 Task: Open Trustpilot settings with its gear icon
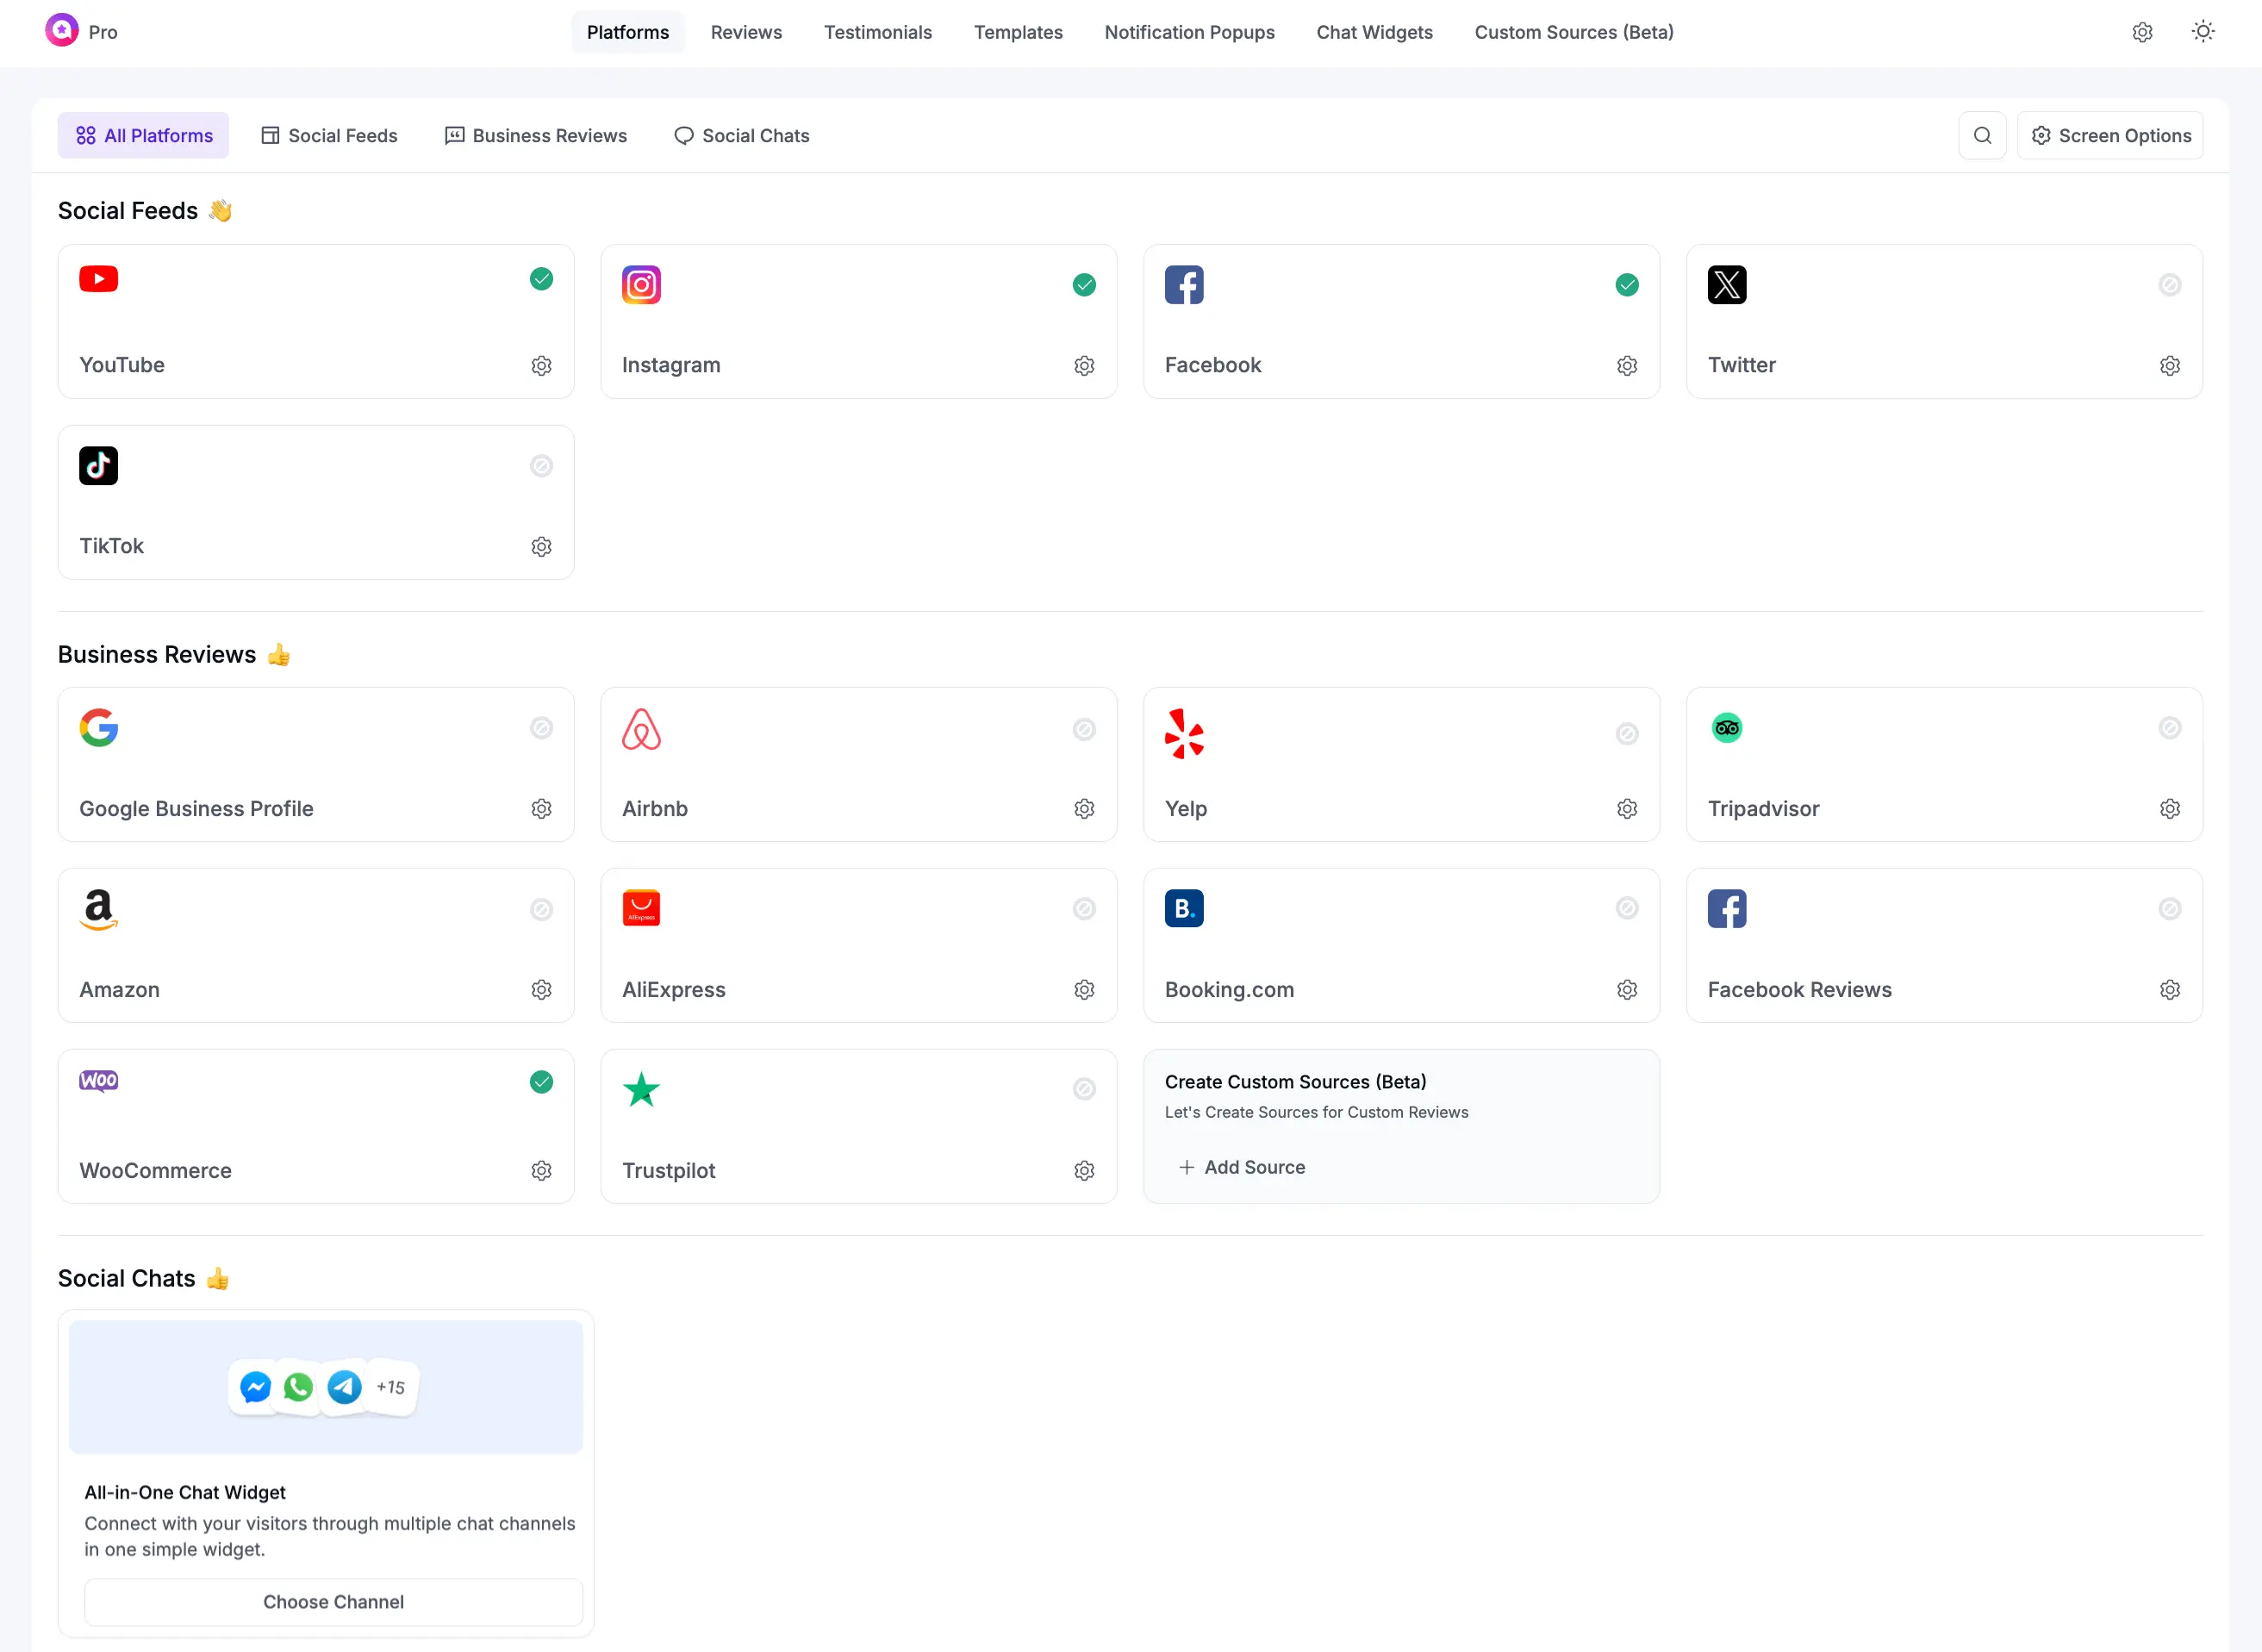point(1084,1170)
